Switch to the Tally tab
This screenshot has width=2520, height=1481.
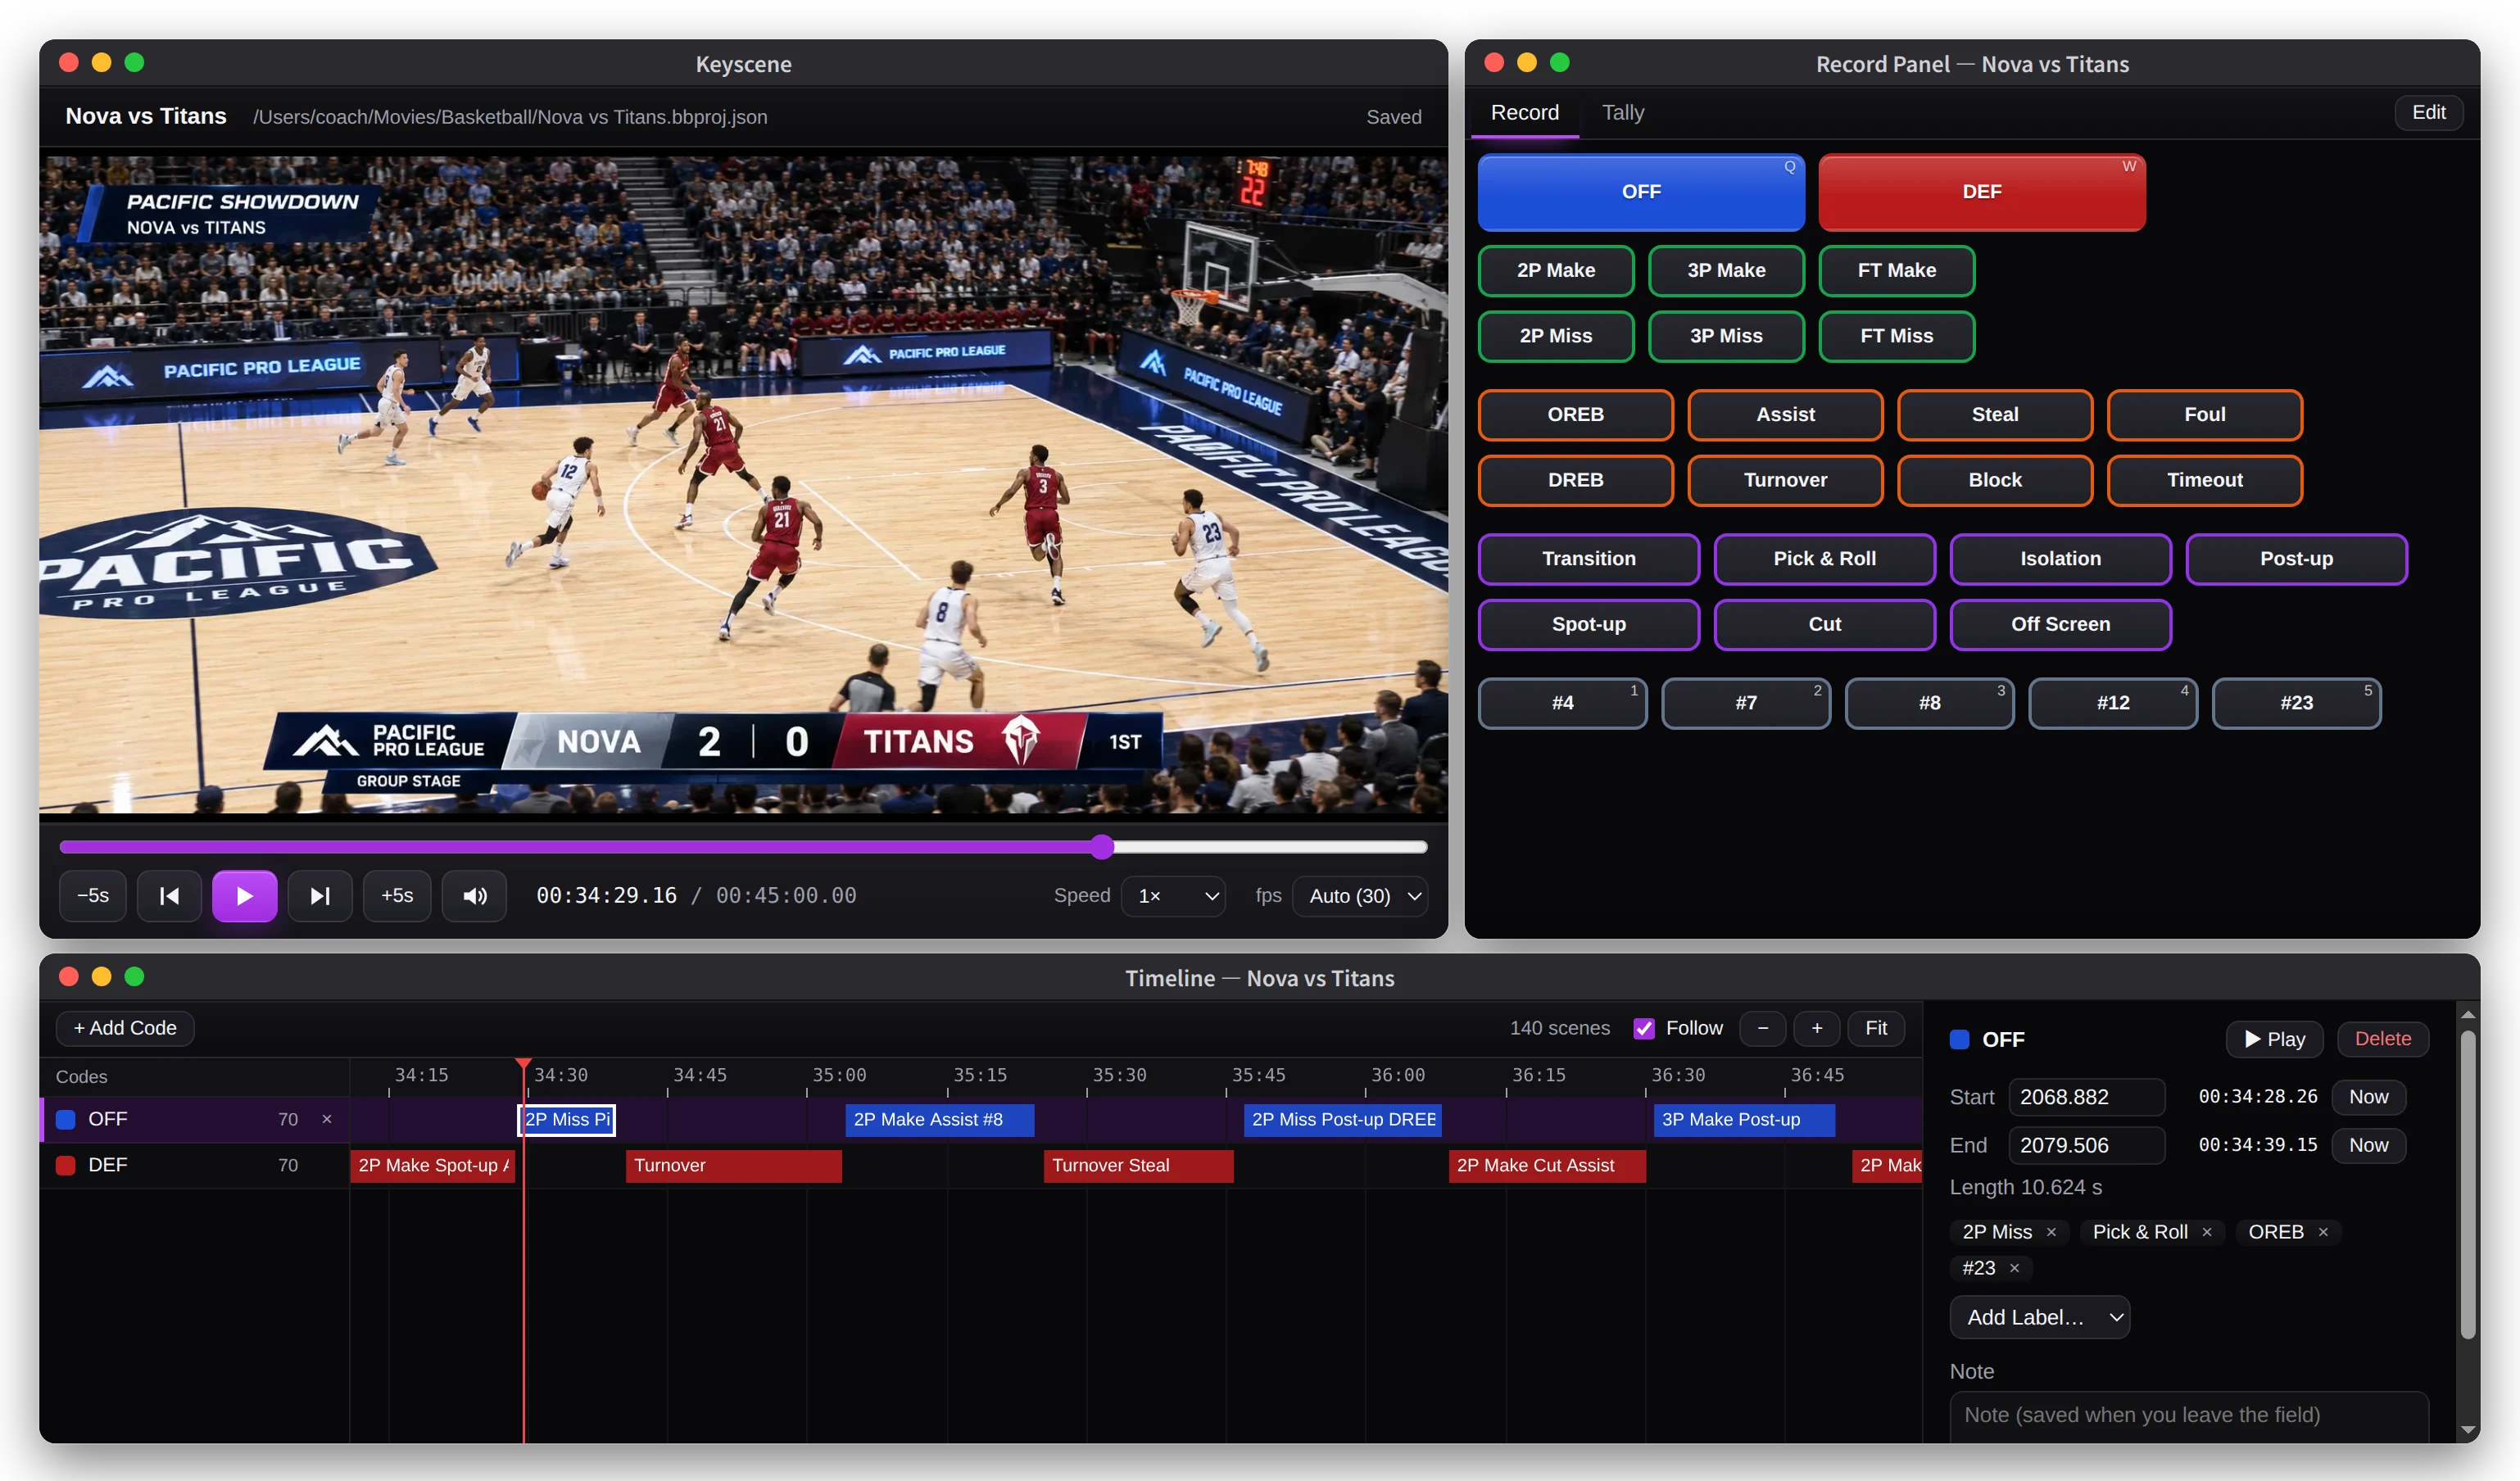coord(1622,112)
